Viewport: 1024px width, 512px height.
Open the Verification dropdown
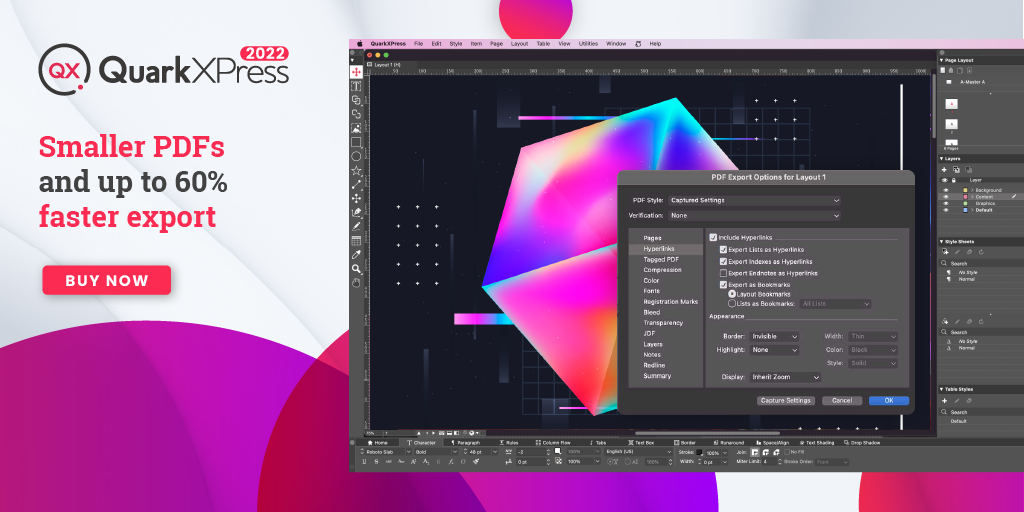tap(754, 216)
